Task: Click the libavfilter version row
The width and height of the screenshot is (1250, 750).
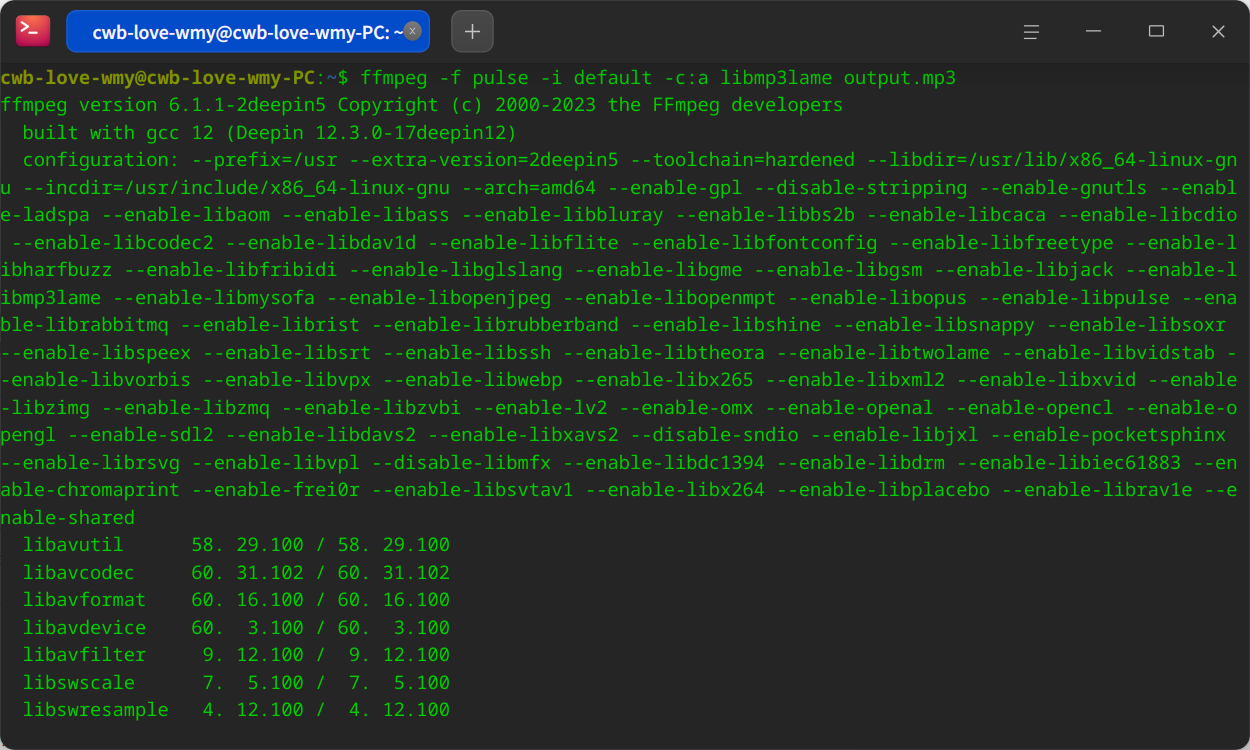Action: [237, 655]
